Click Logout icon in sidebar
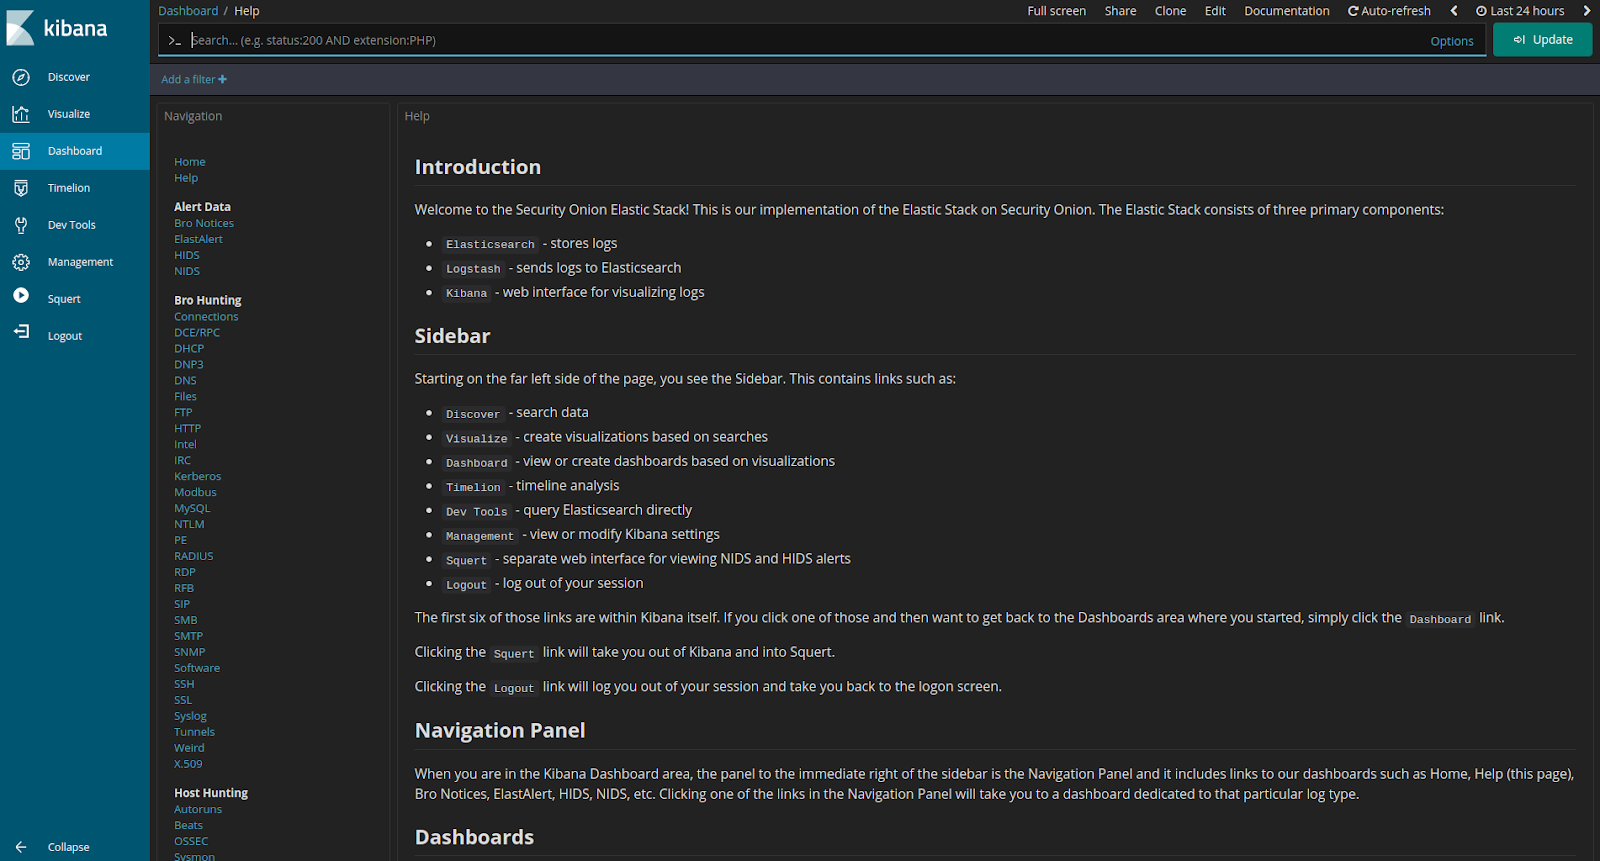Image resolution: width=1600 pixels, height=861 pixels. pos(21,332)
